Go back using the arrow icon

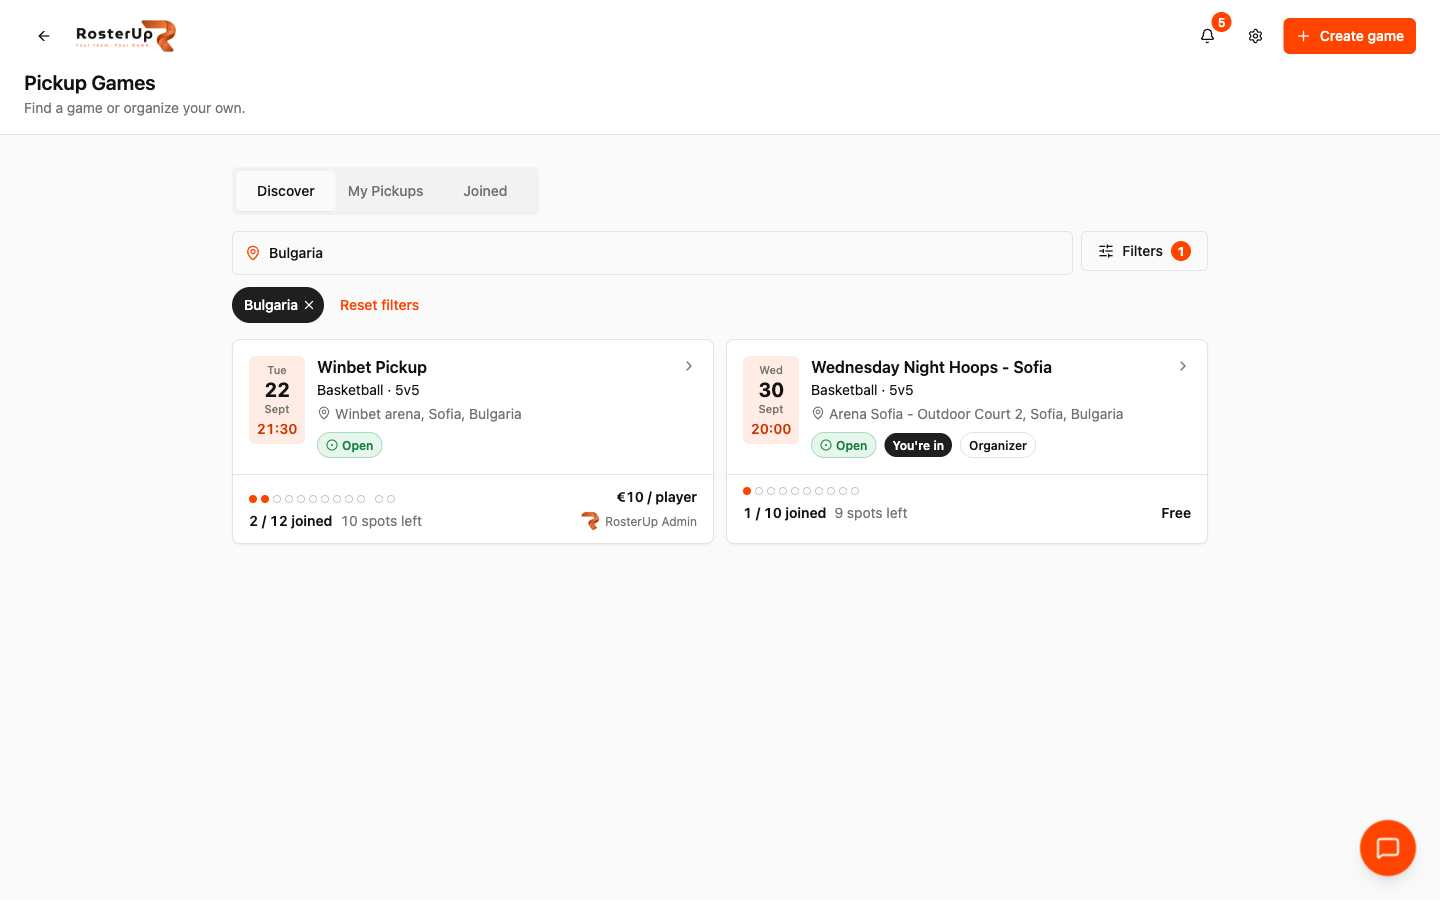pyautogui.click(x=44, y=36)
